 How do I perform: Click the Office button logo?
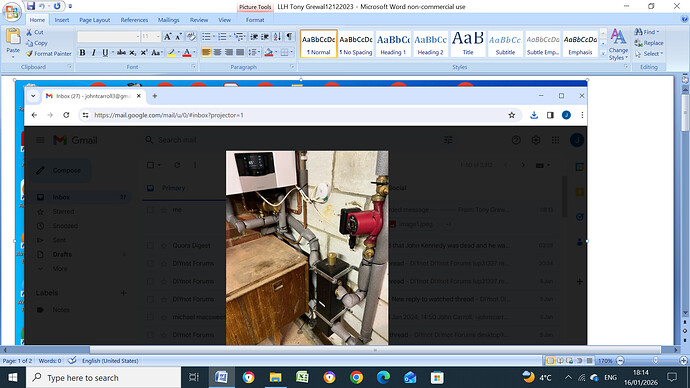(12, 11)
